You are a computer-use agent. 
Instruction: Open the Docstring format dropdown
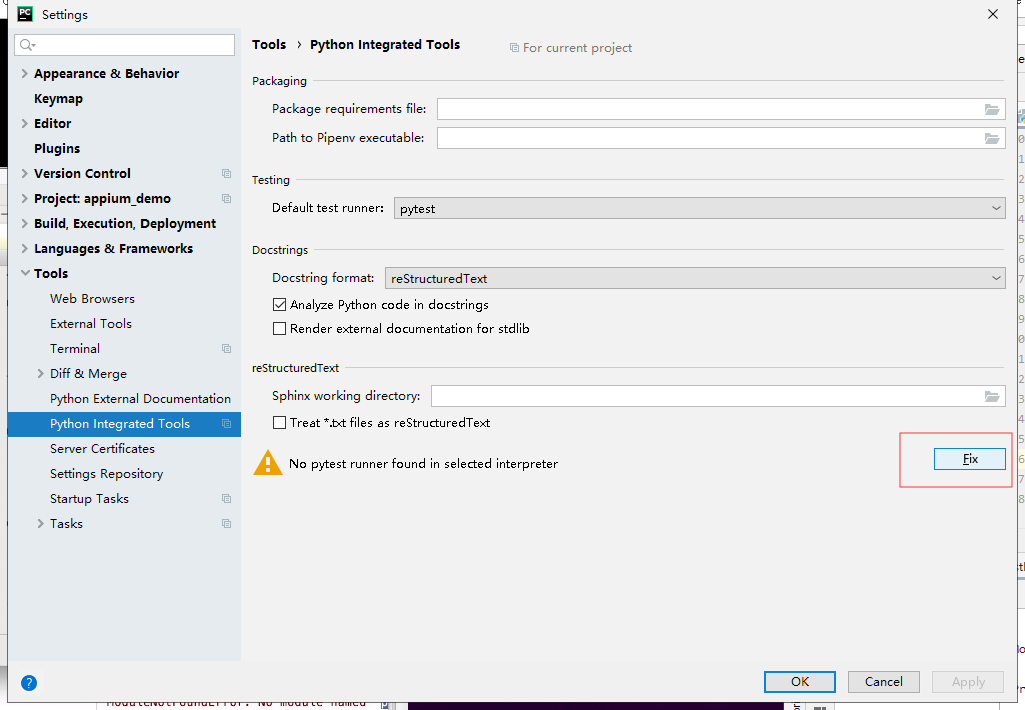[695, 279]
